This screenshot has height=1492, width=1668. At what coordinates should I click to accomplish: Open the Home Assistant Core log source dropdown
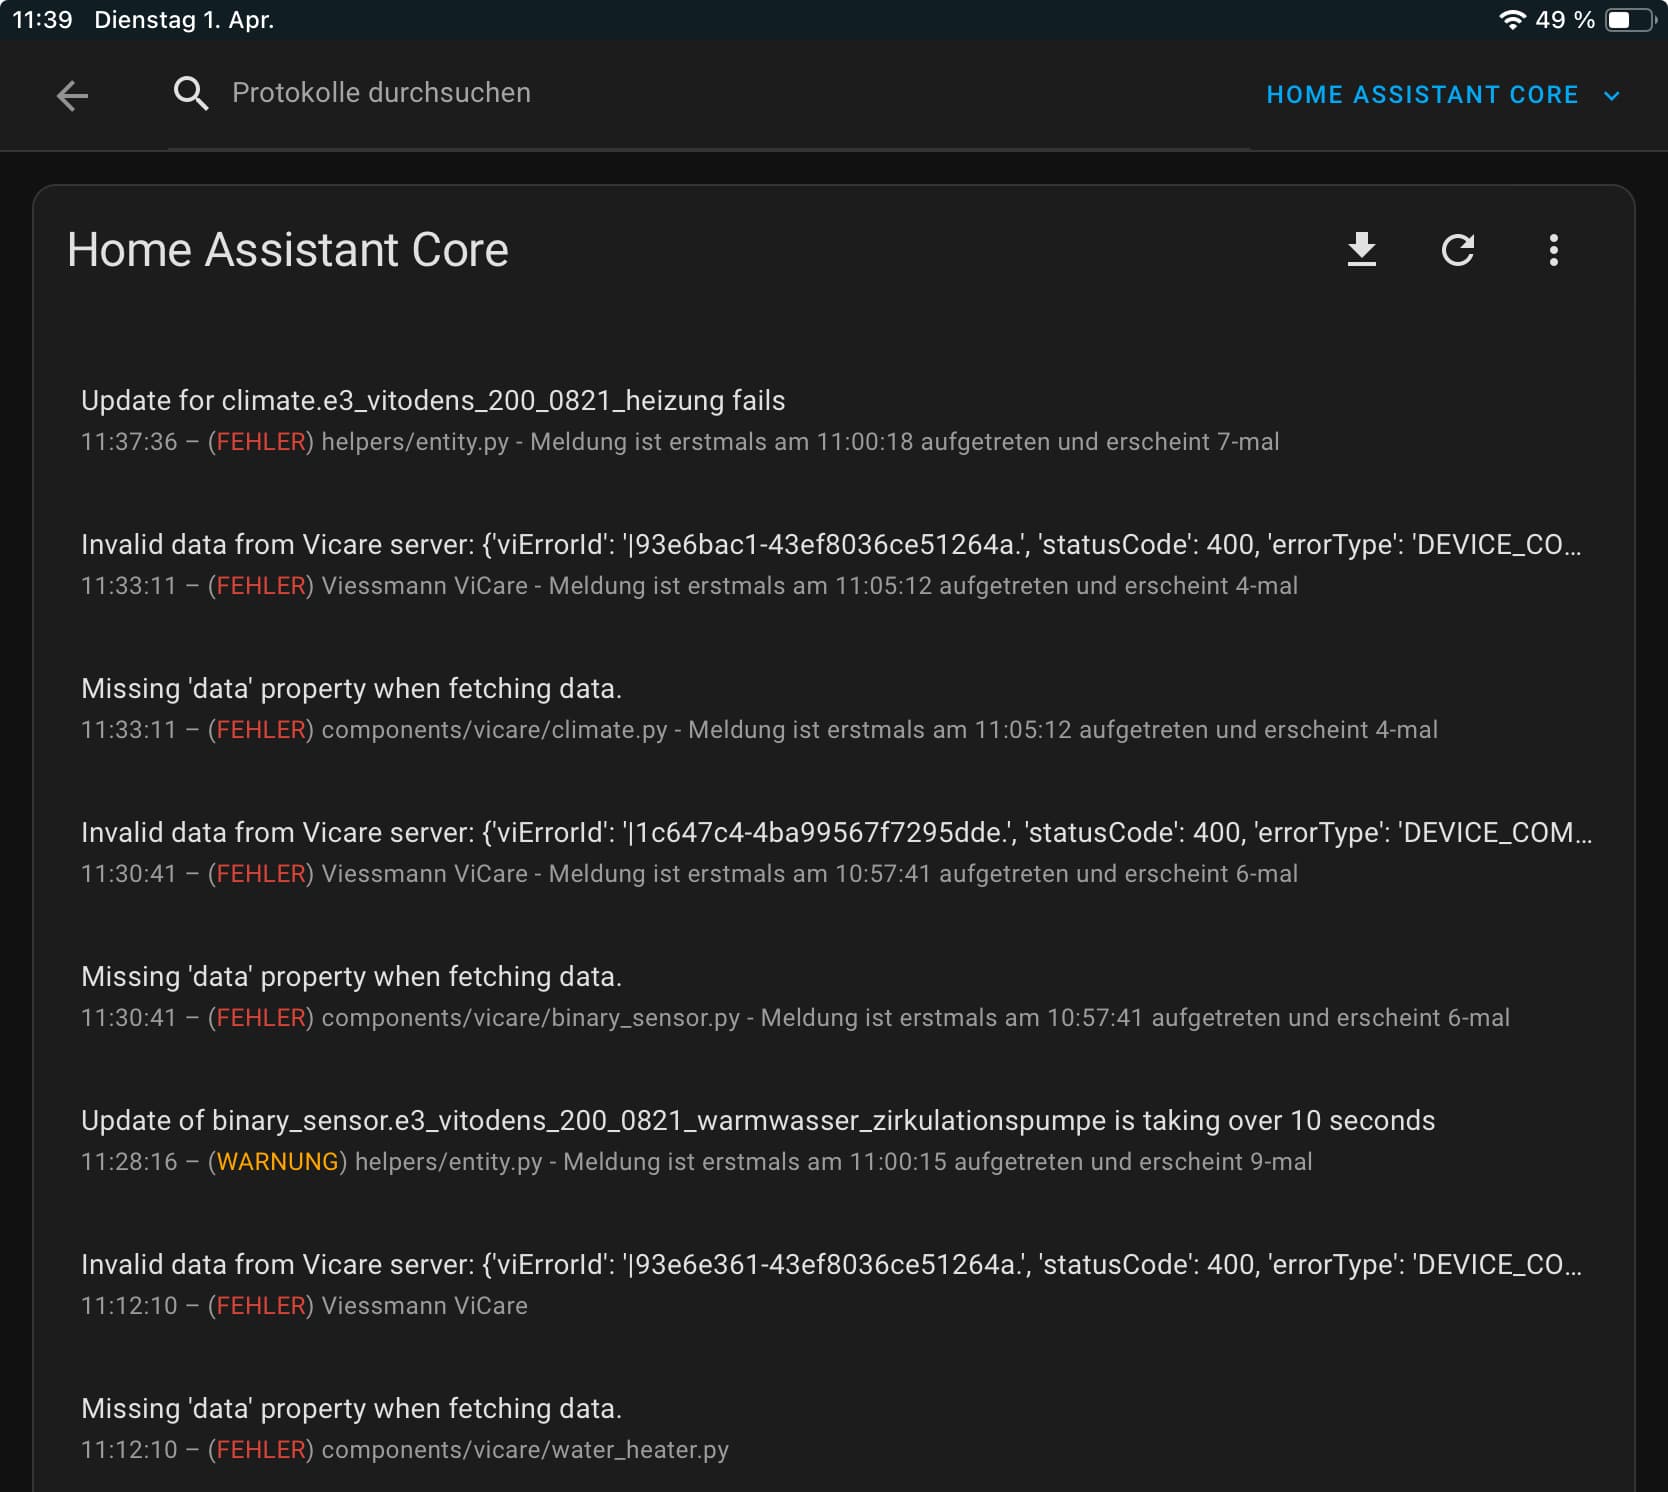(x=1442, y=95)
